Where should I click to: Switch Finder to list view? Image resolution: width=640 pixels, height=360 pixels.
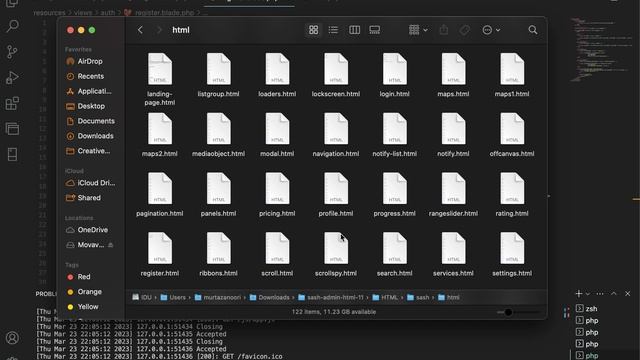coord(333,30)
